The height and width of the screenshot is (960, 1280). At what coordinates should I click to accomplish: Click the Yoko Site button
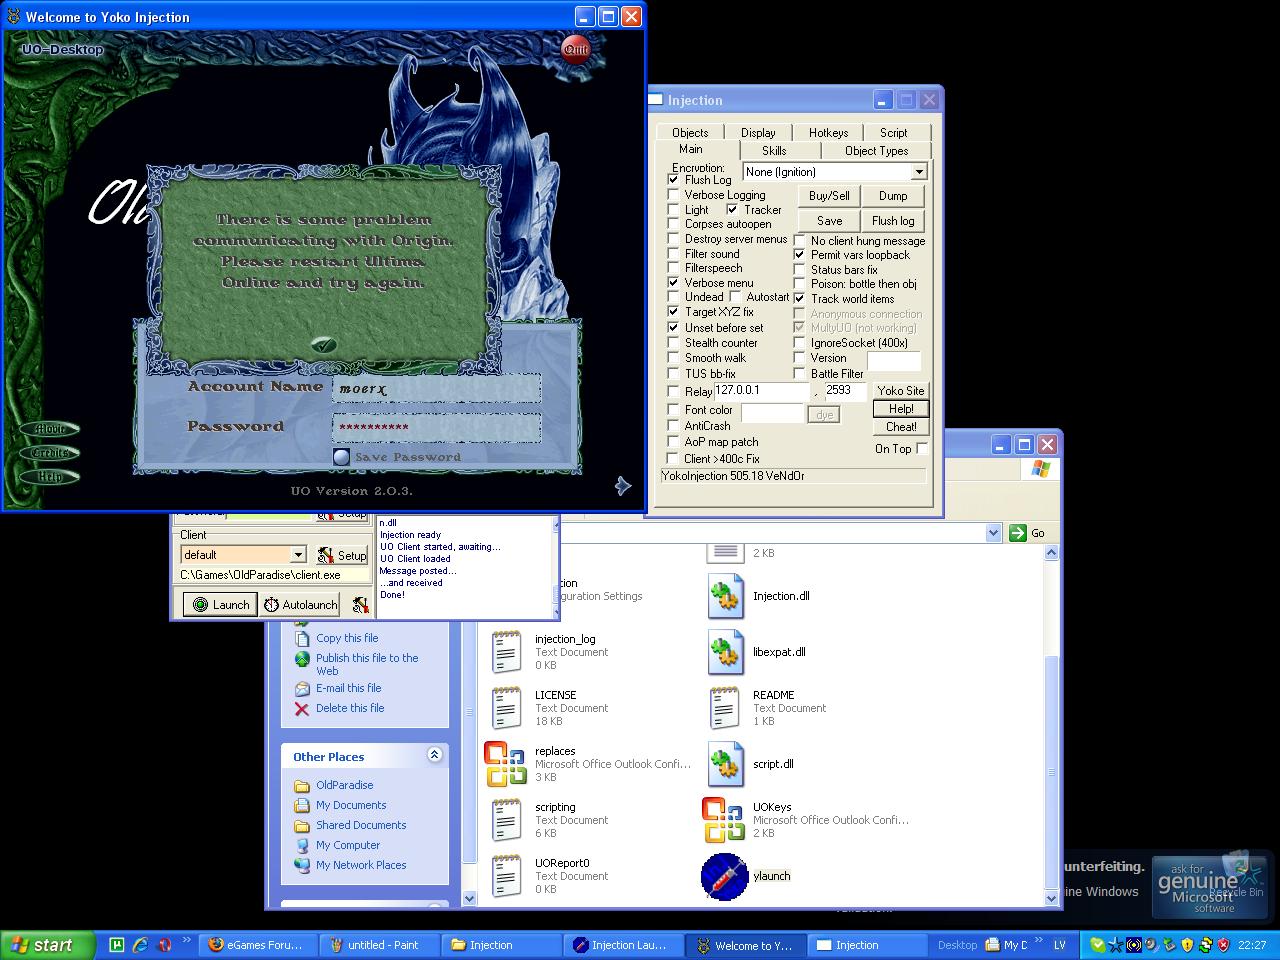coord(900,390)
